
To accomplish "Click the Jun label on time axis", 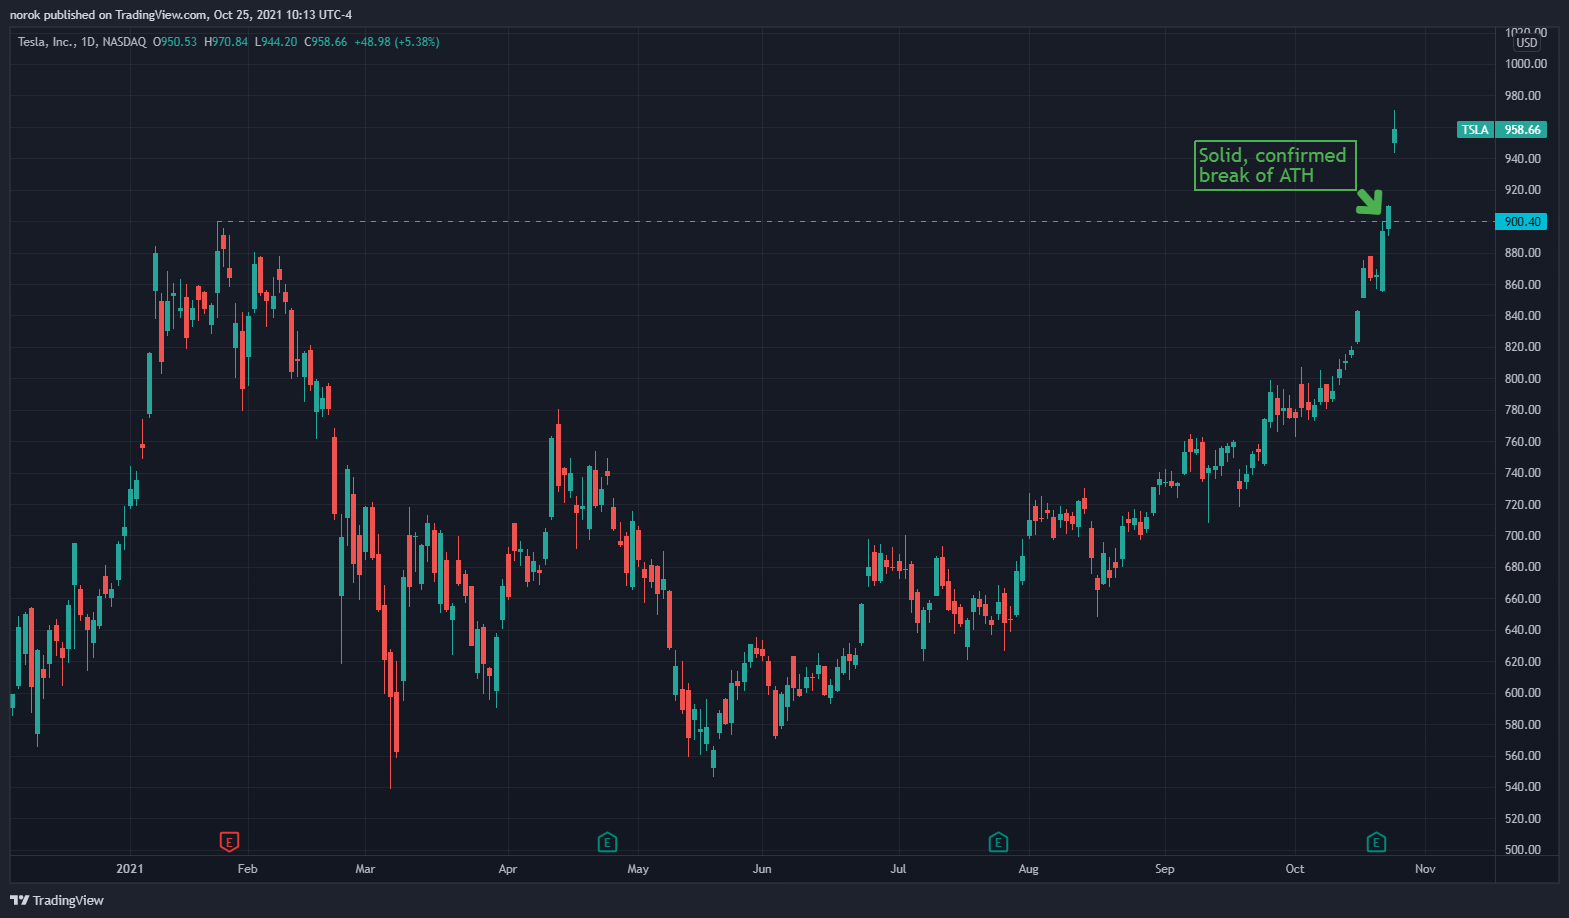I will pos(762,869).
